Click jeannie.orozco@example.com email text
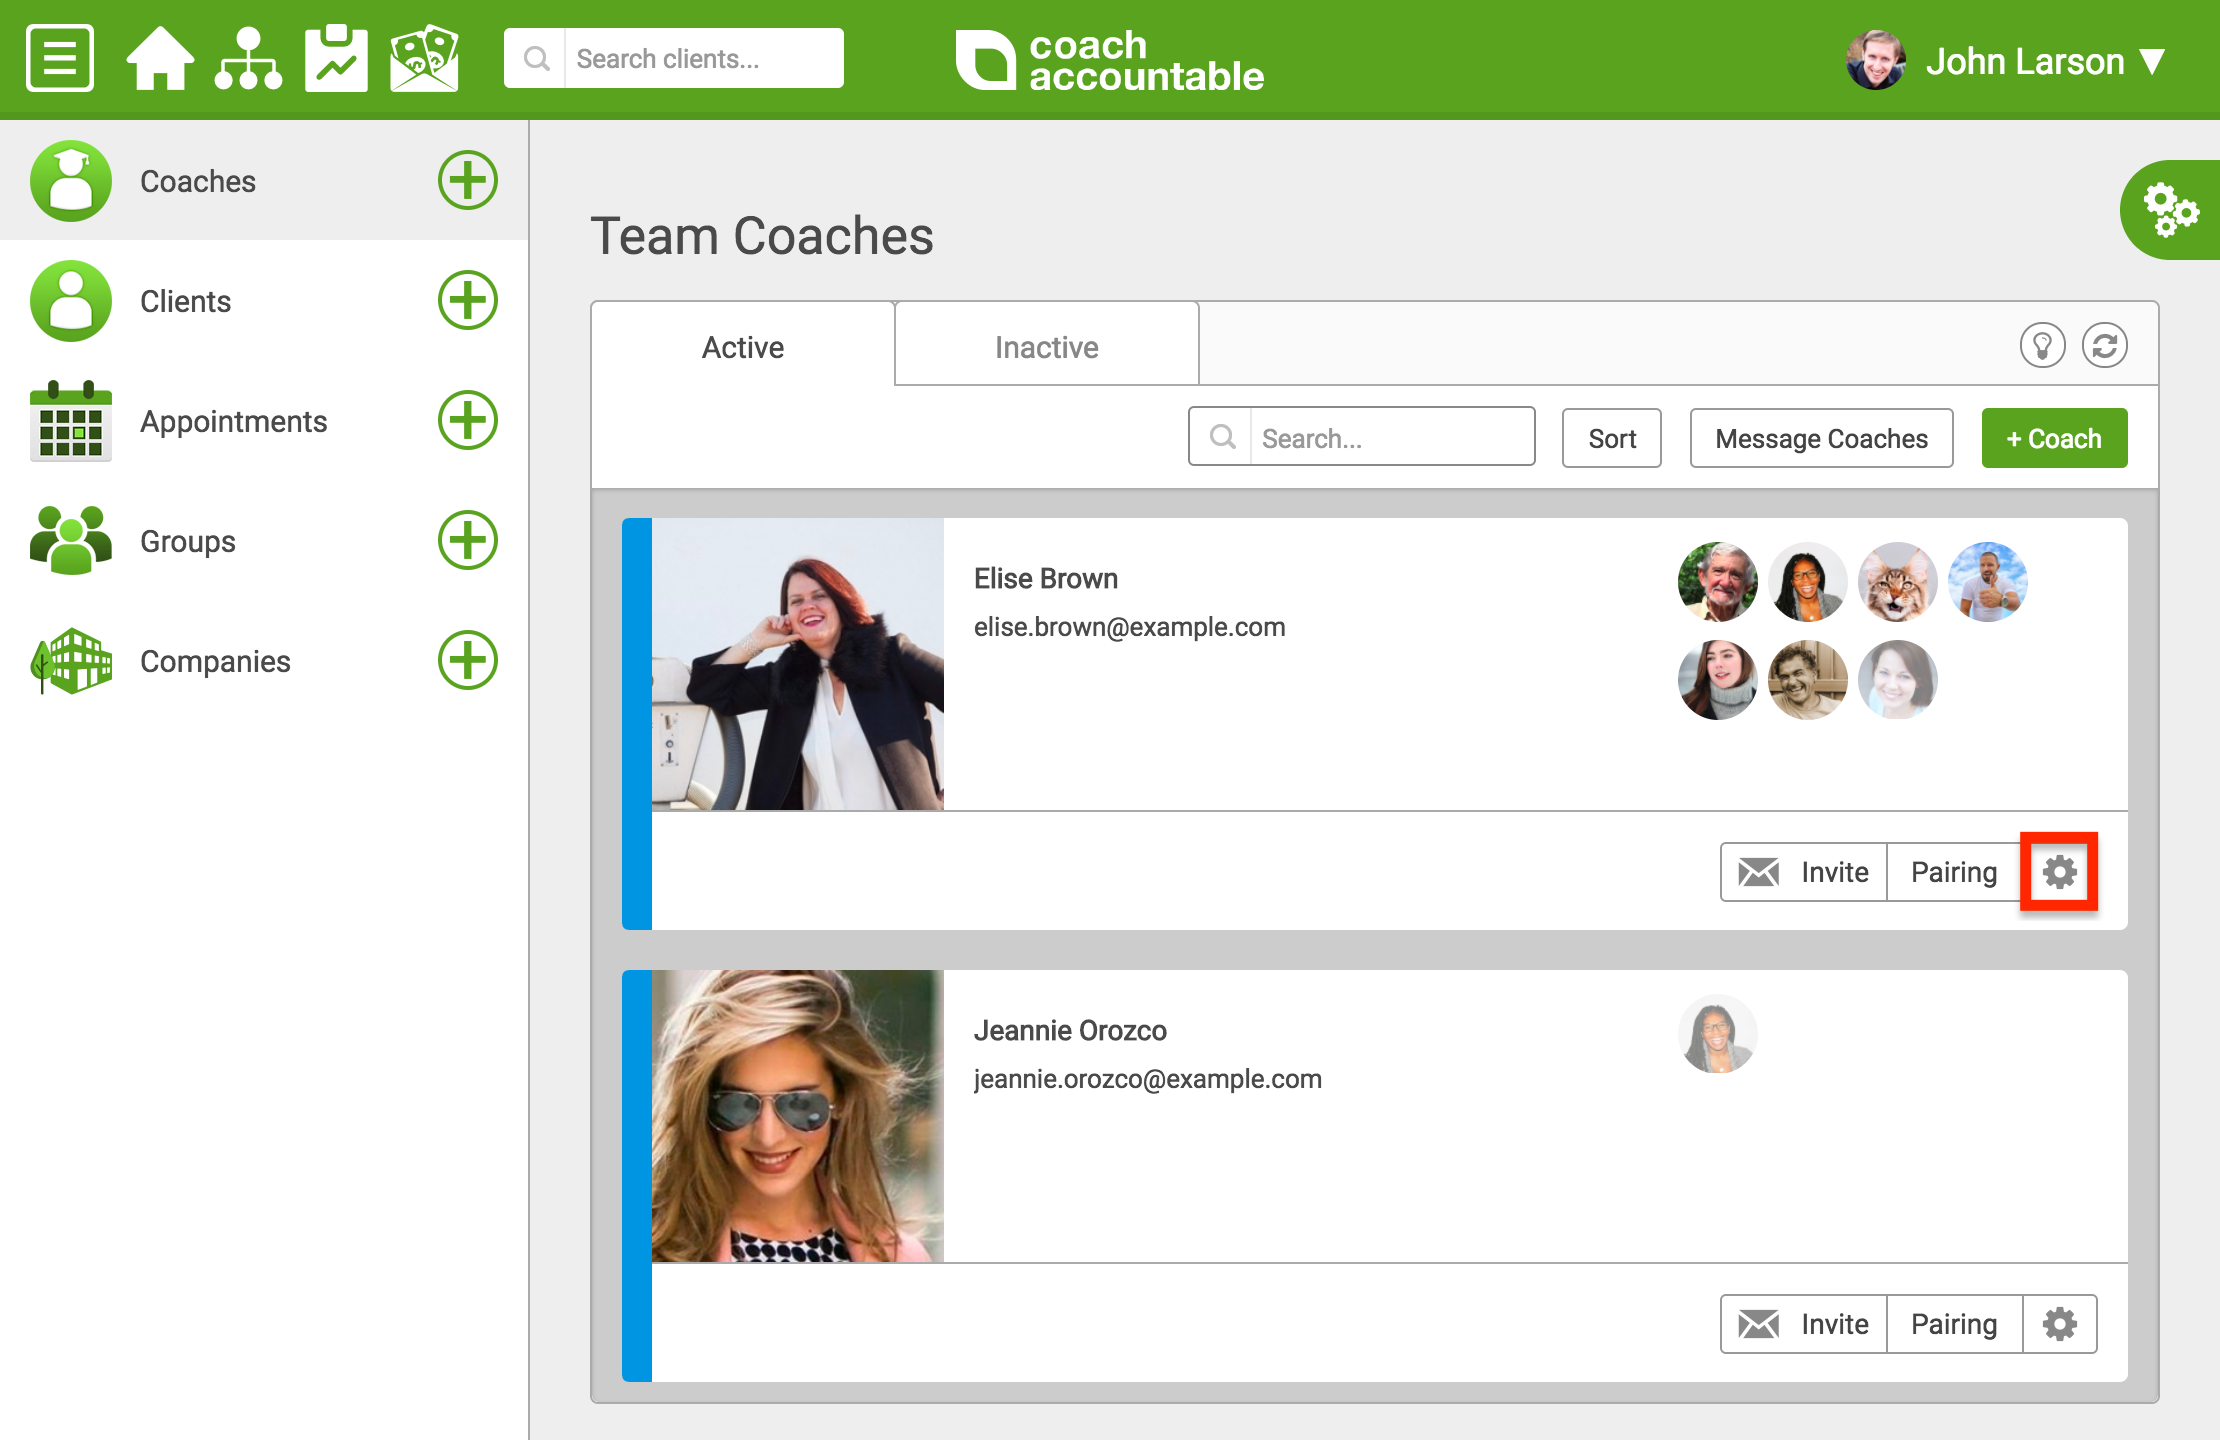Screen dimensions: 2220x1440 1148,1079
